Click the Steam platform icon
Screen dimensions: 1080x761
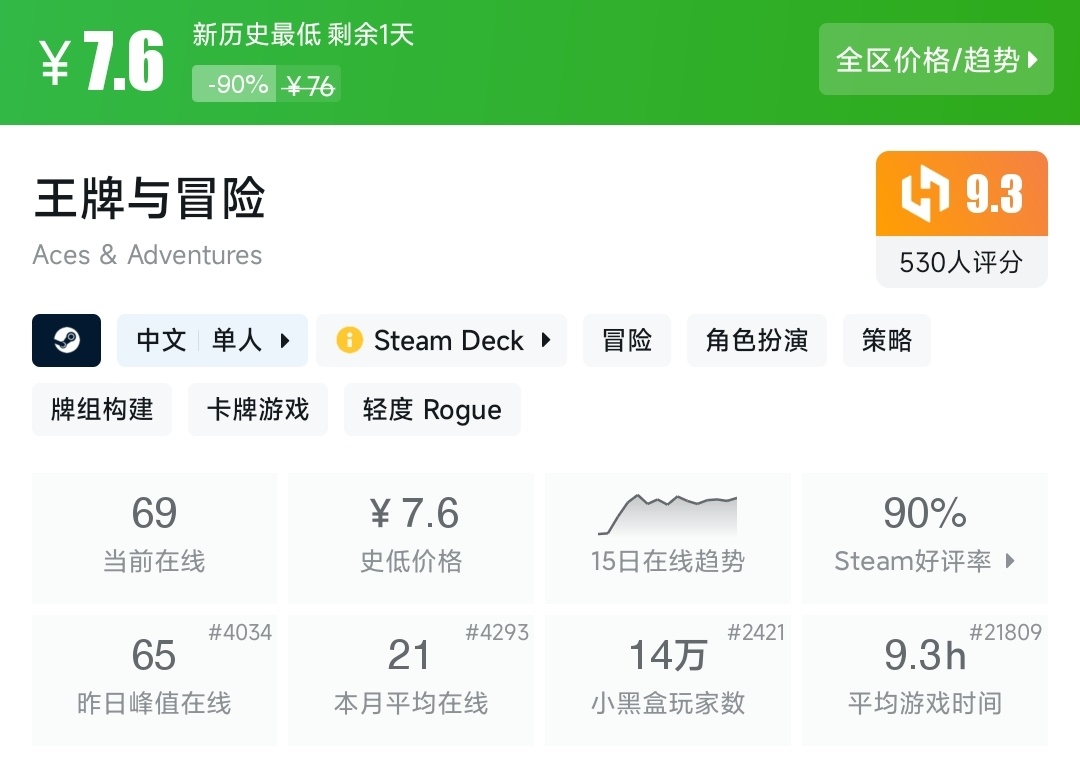67,340
